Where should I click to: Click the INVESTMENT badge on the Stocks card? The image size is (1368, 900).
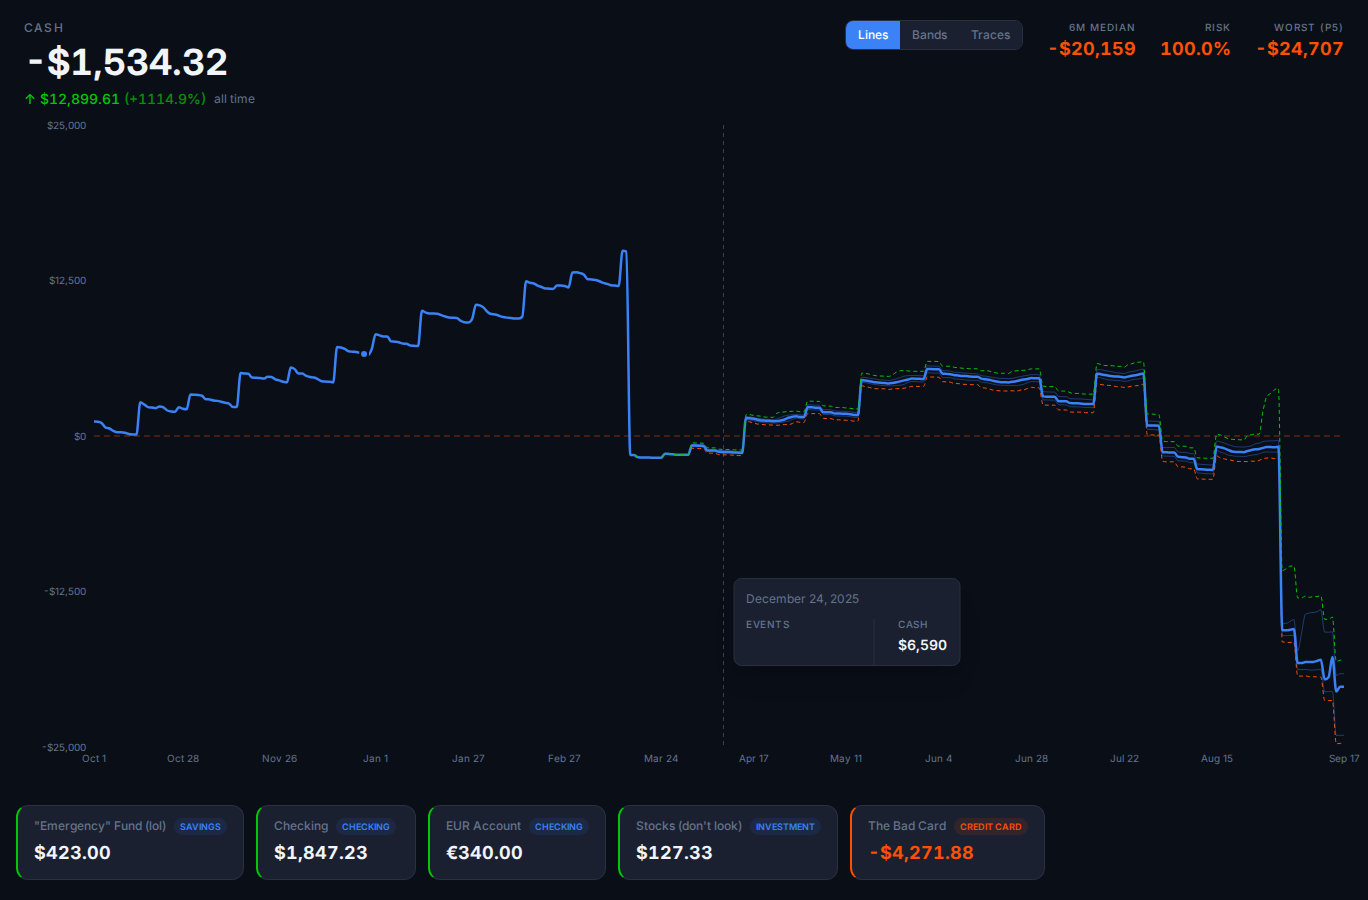click(785, 826)
